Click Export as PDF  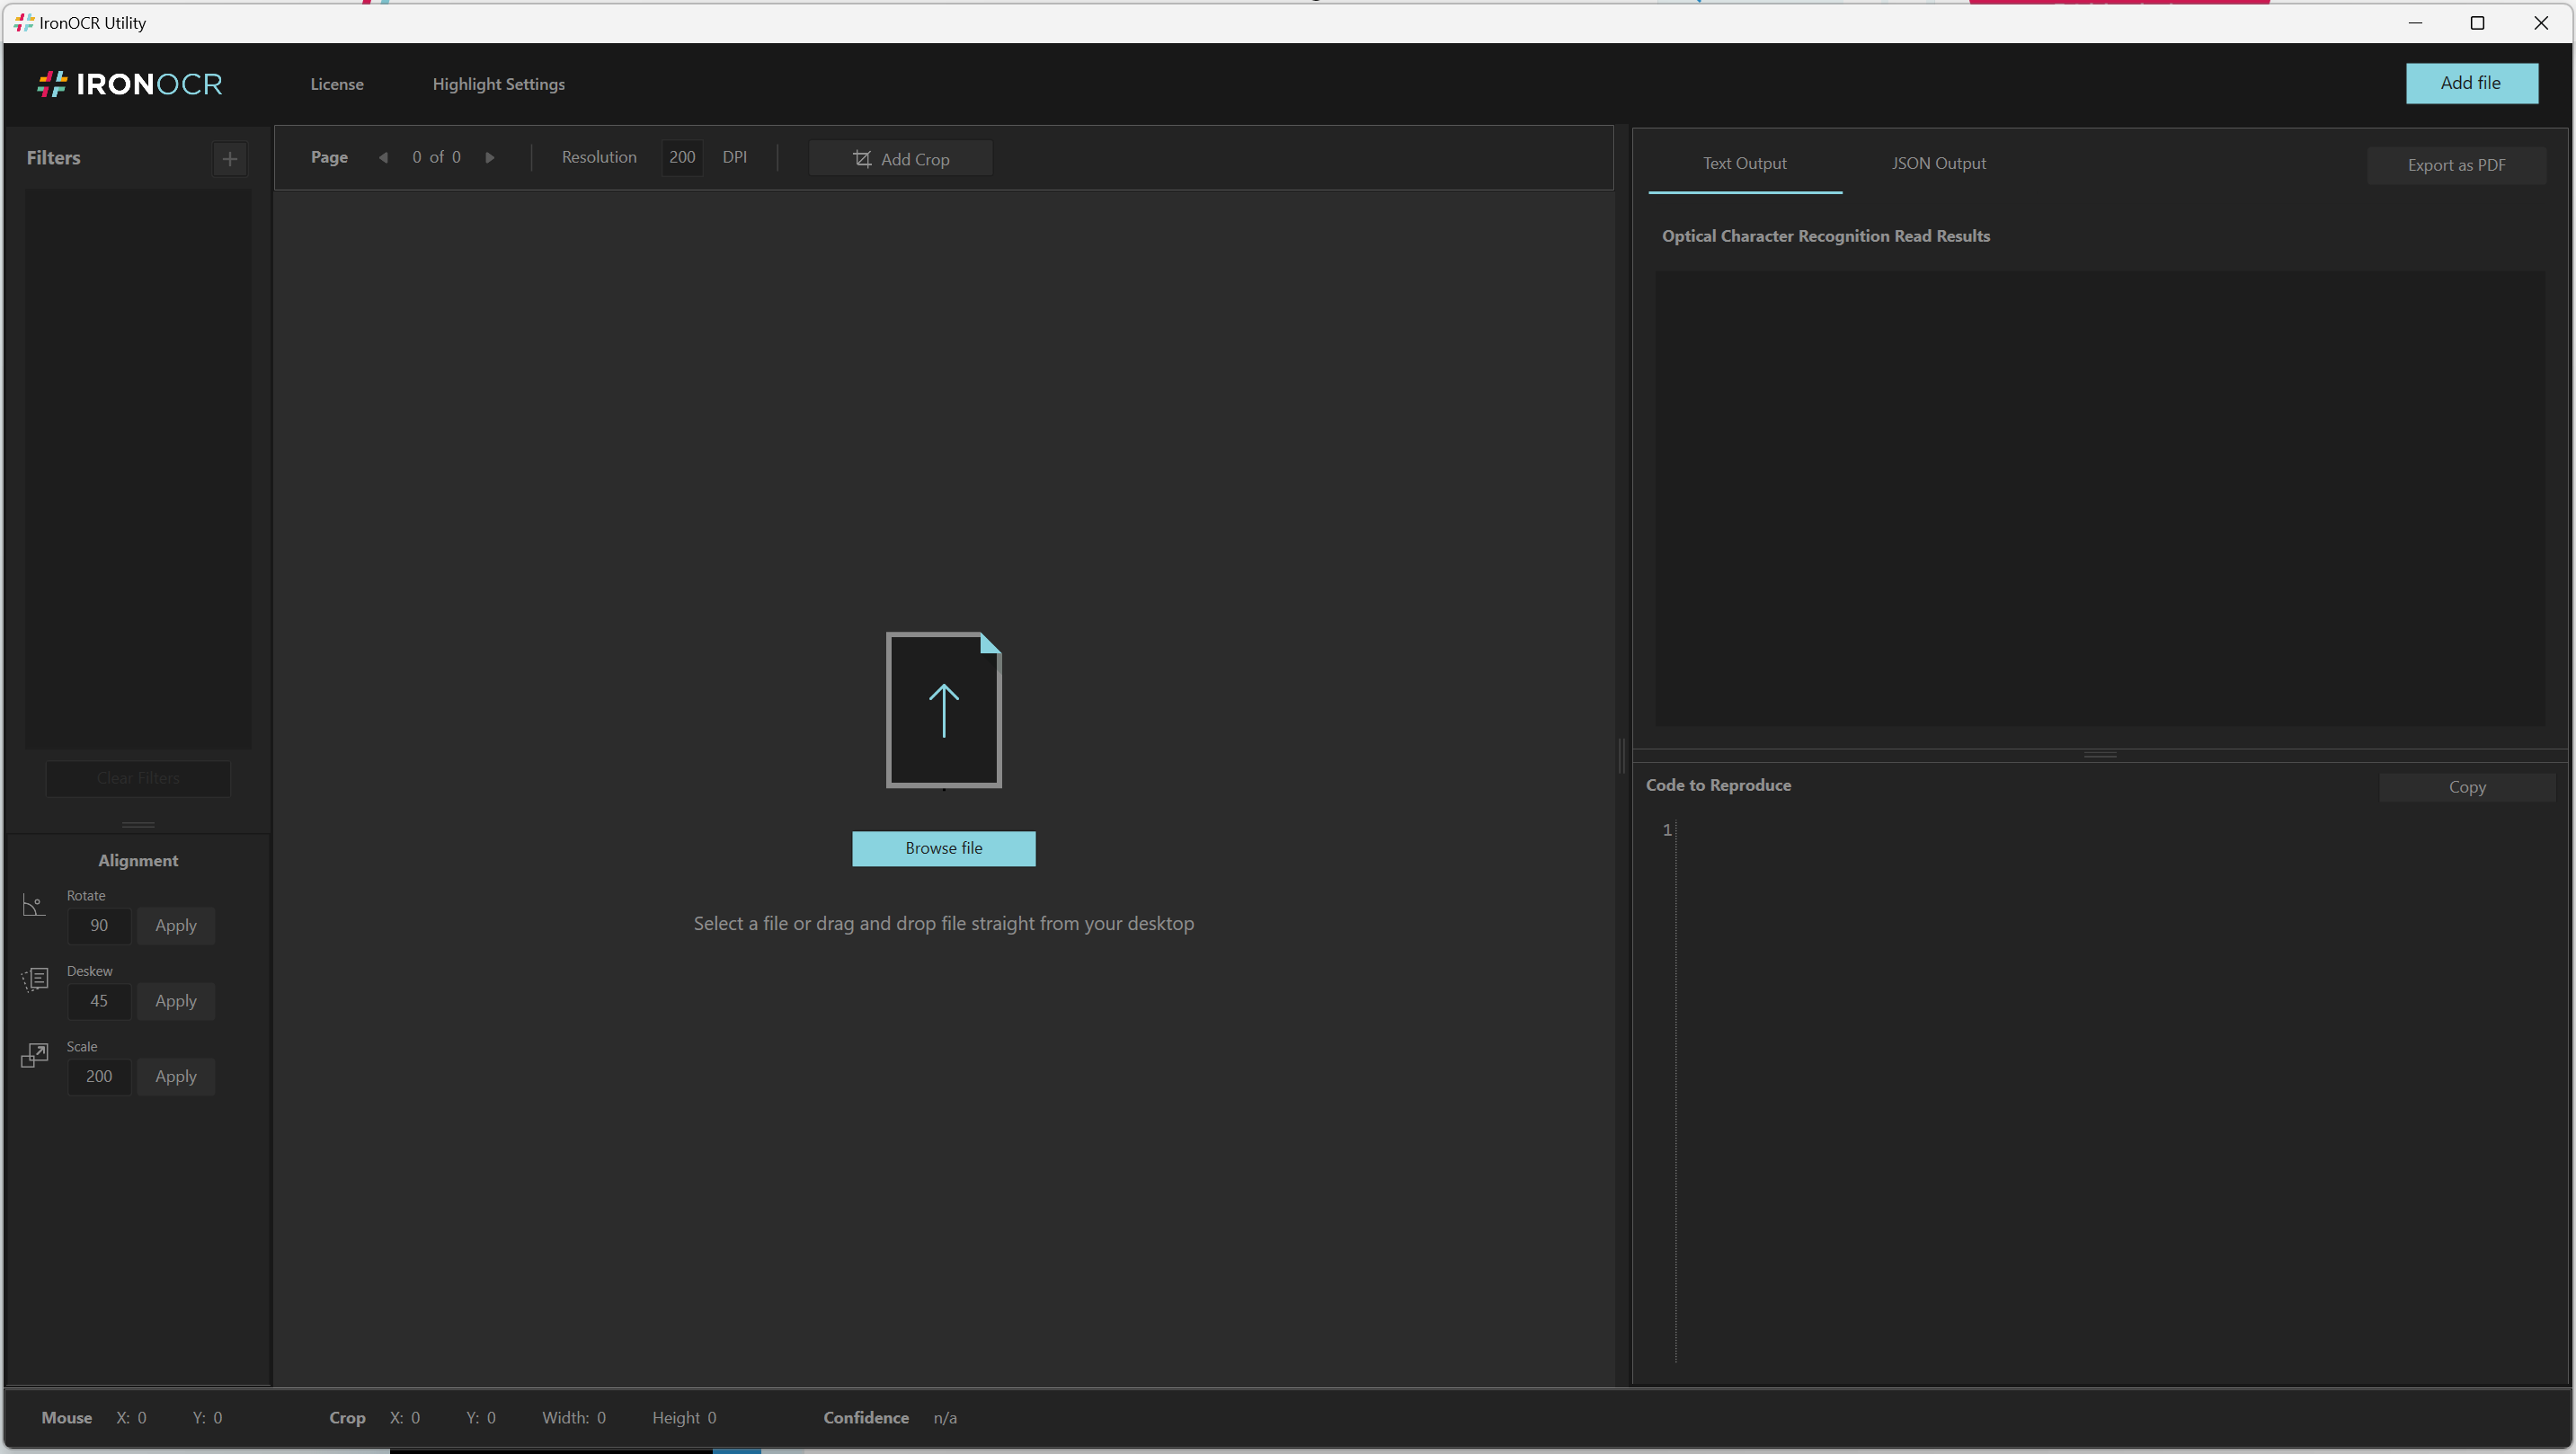pos(2455,165)
